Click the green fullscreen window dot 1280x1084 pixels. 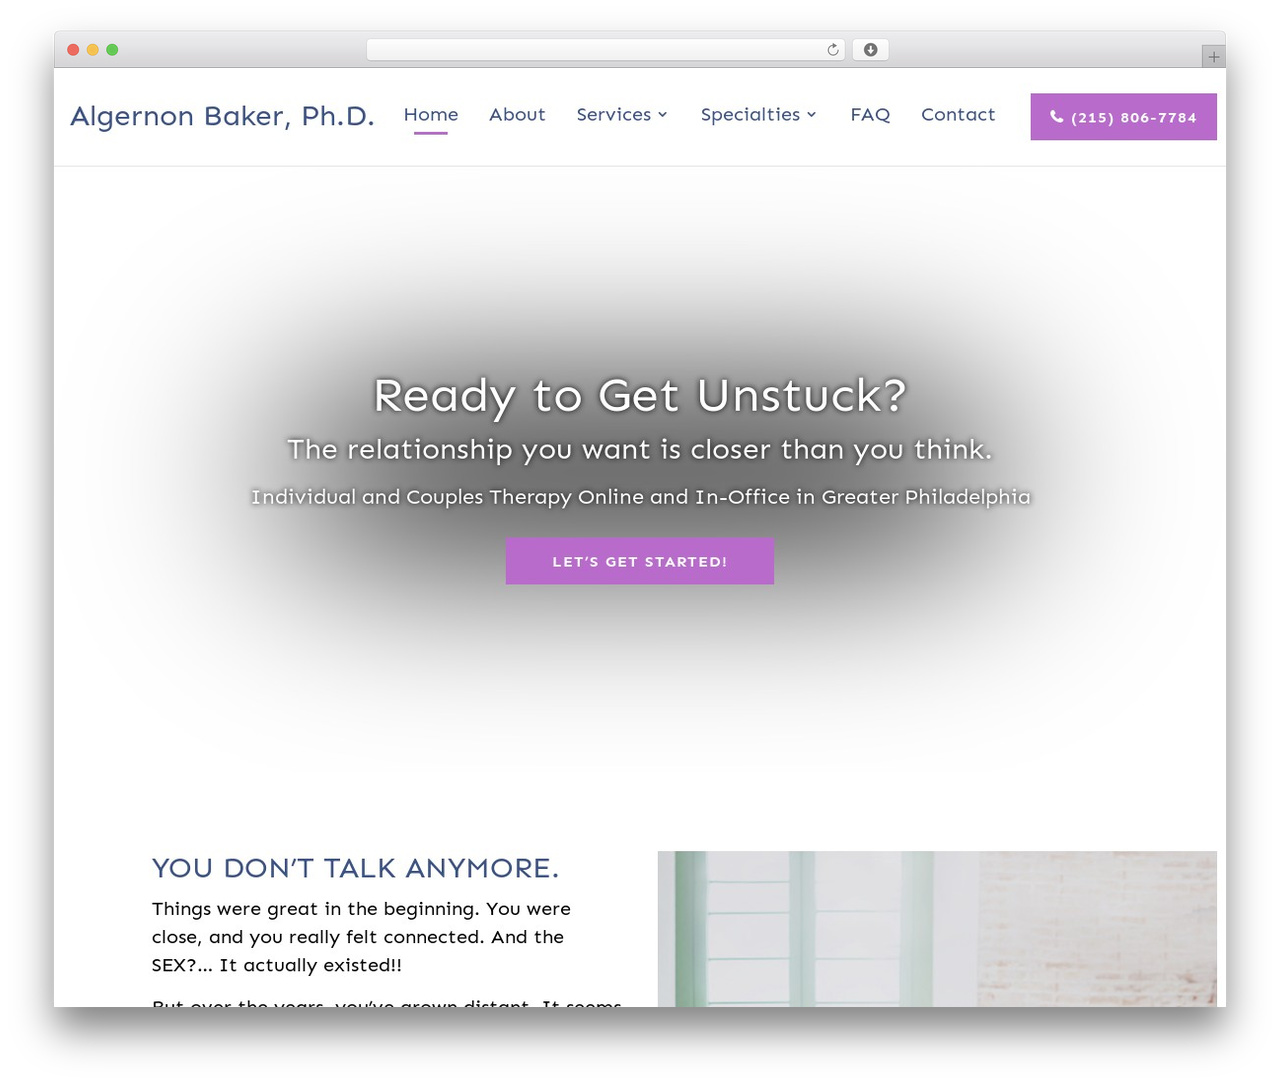point(112,50)
